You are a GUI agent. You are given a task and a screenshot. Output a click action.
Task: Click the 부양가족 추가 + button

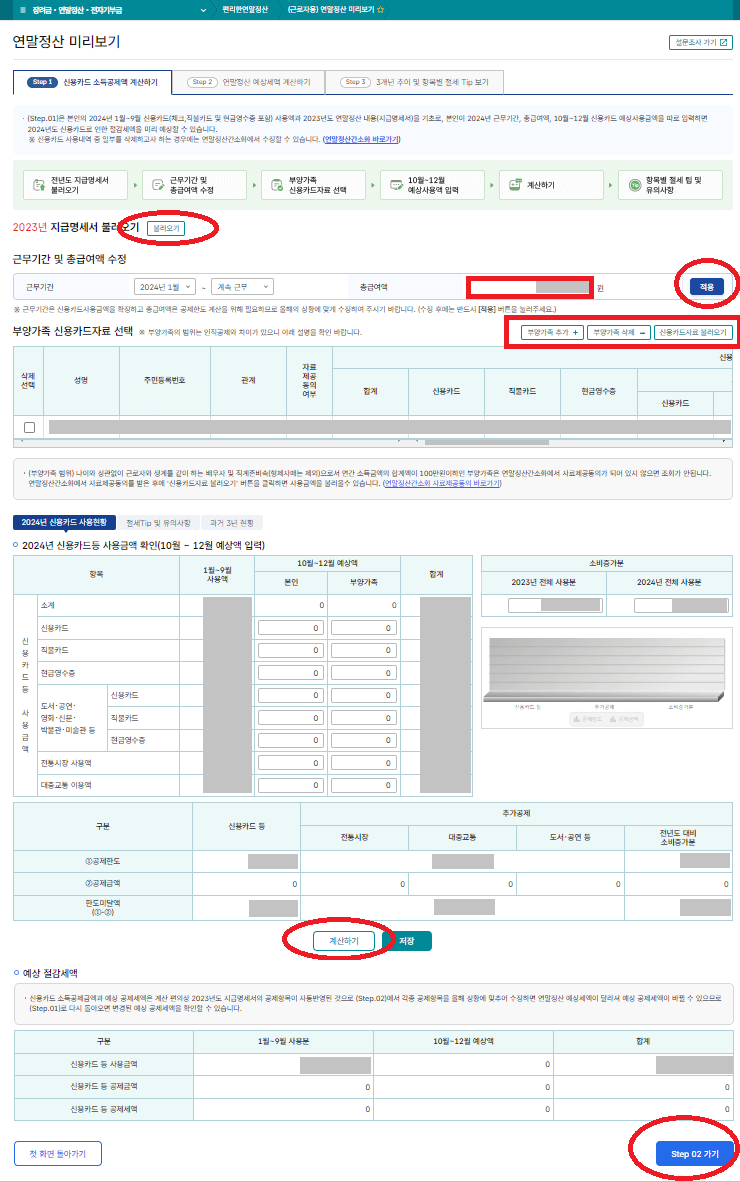(552, 332)
